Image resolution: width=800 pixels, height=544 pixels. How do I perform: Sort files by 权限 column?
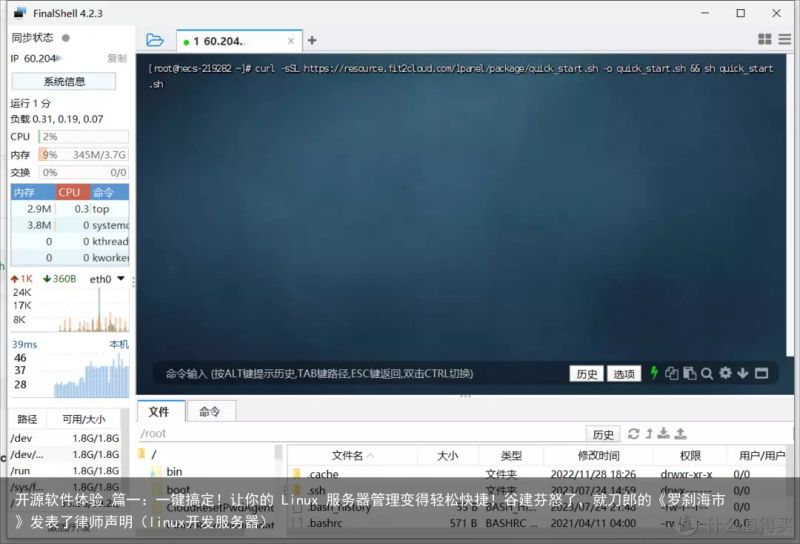690,455
